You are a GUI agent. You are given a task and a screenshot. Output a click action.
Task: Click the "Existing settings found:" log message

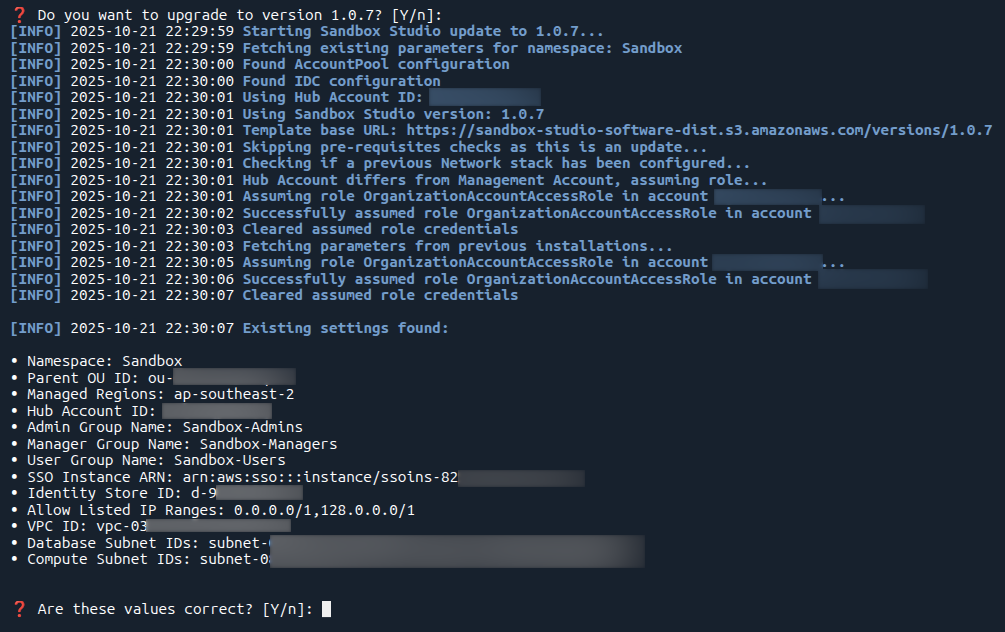click(346, 328)
